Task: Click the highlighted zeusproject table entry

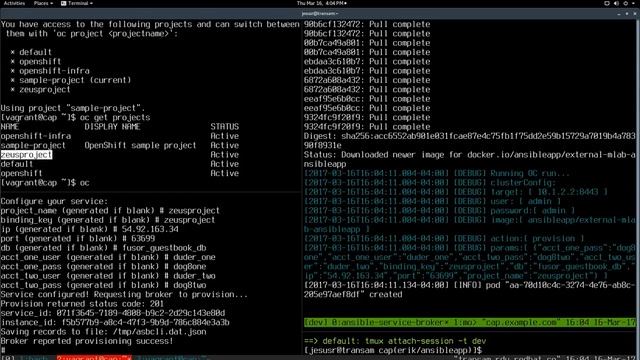Action: pos(26,155)
